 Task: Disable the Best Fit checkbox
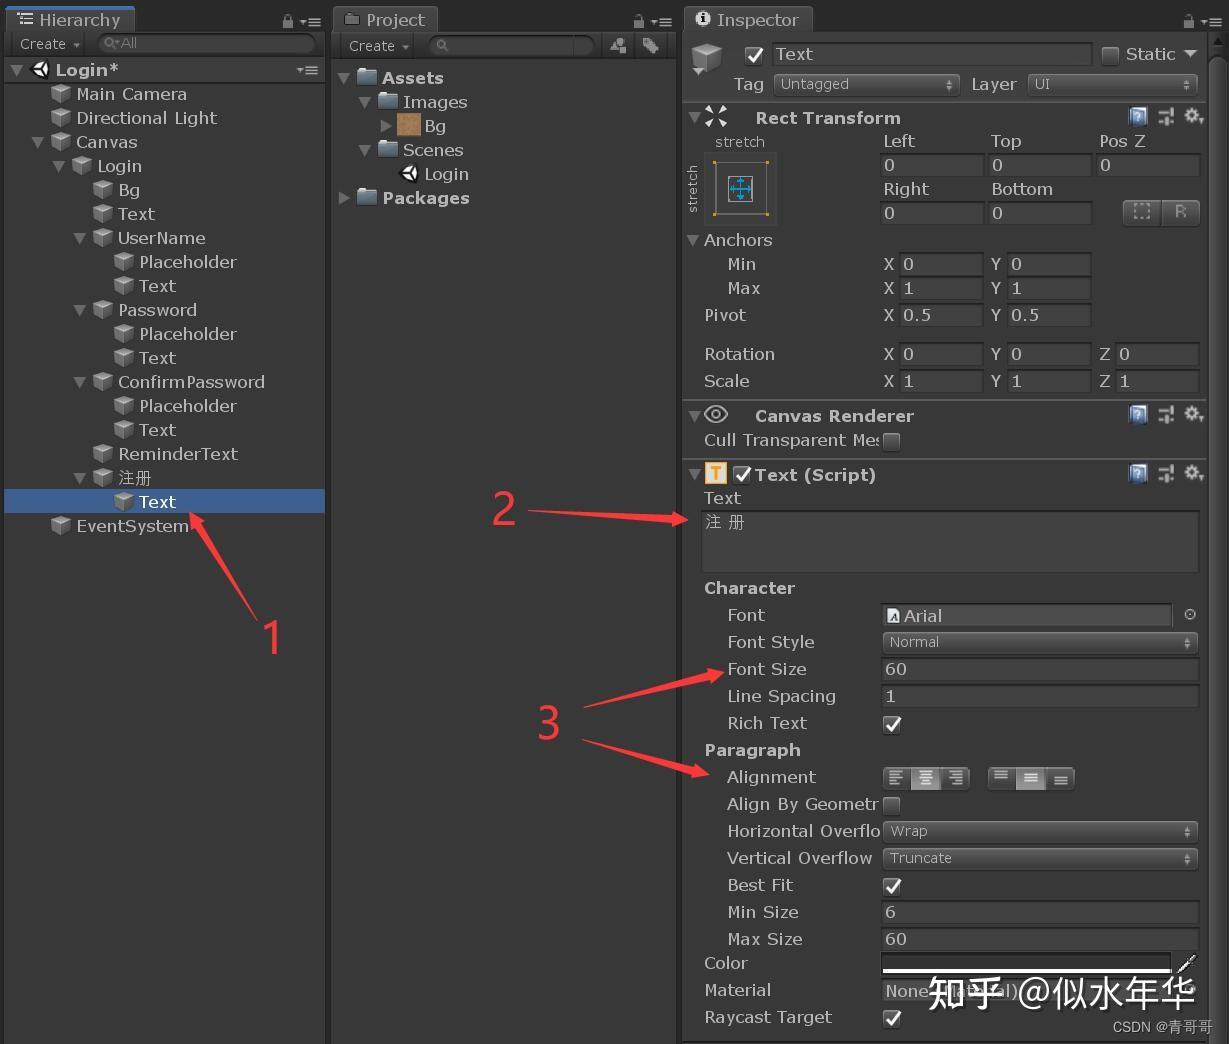coord(891,885)
